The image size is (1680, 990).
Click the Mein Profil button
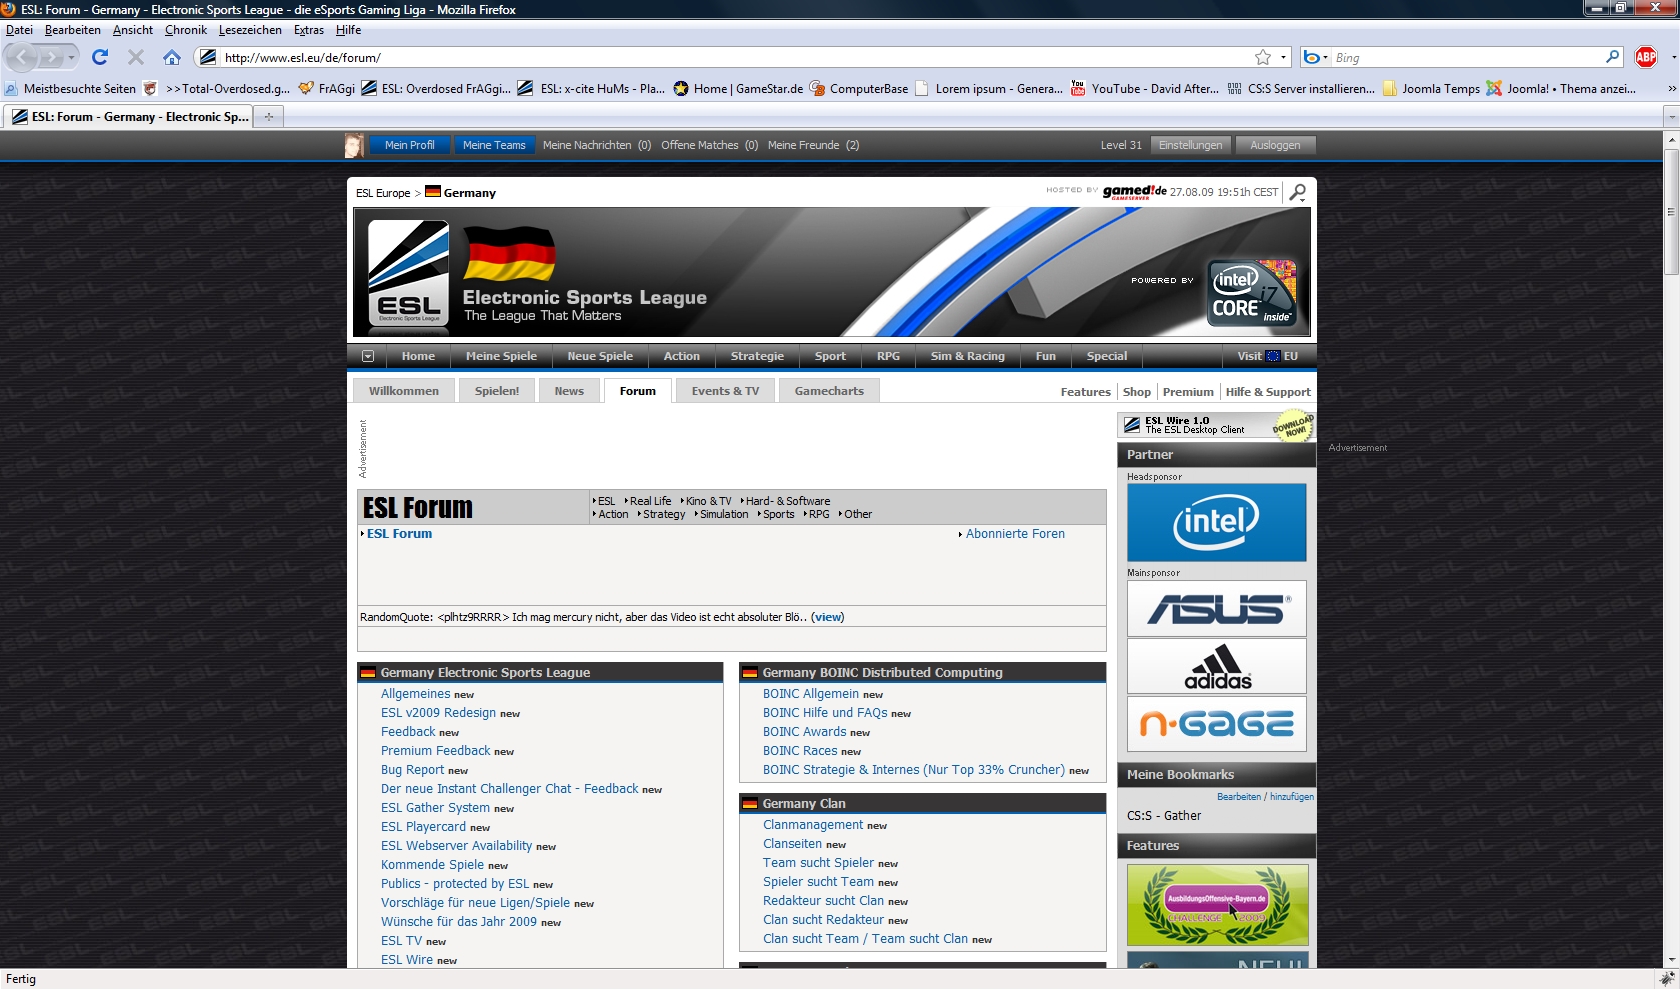[x=409, y=145]
